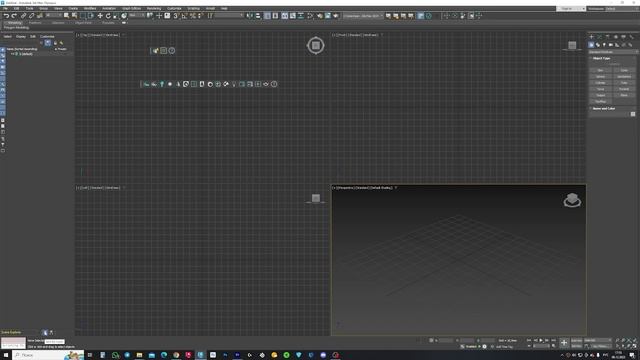Screen dimensions: 640x360
Task: Create a Cylinder primitive
Action: [x=600, y=83]
